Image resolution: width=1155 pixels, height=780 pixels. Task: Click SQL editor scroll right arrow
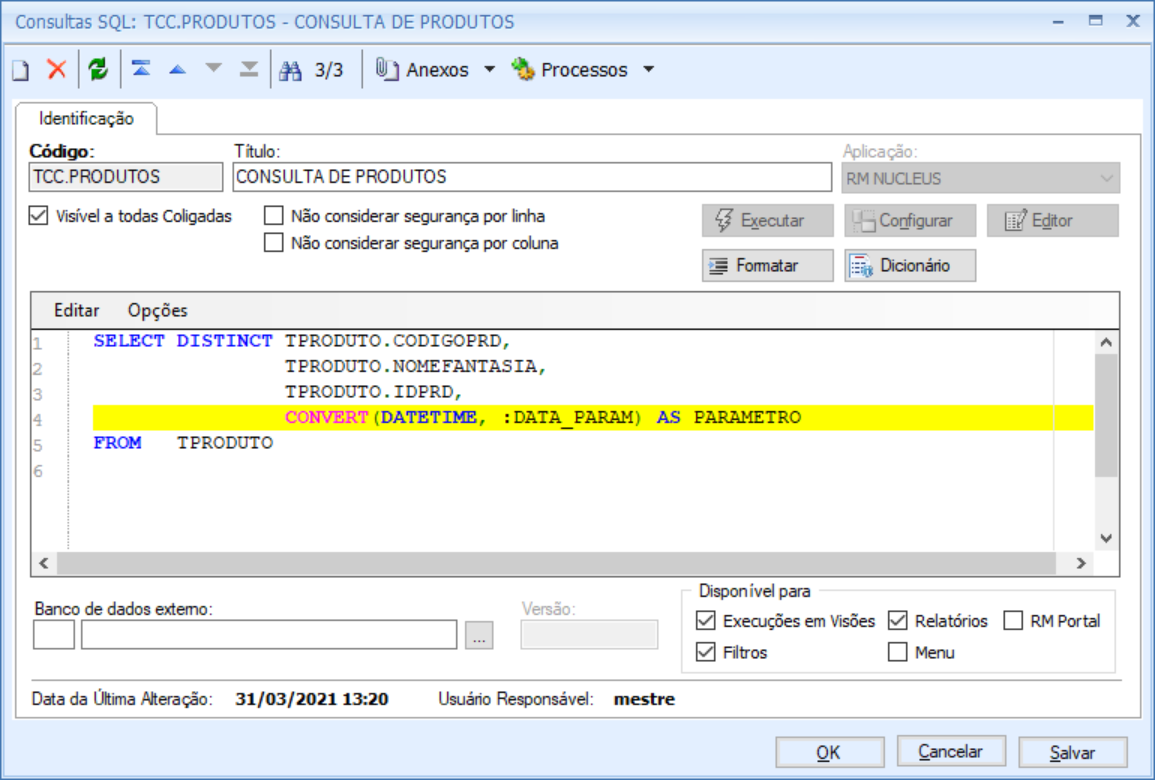(x=1081, y=563)
